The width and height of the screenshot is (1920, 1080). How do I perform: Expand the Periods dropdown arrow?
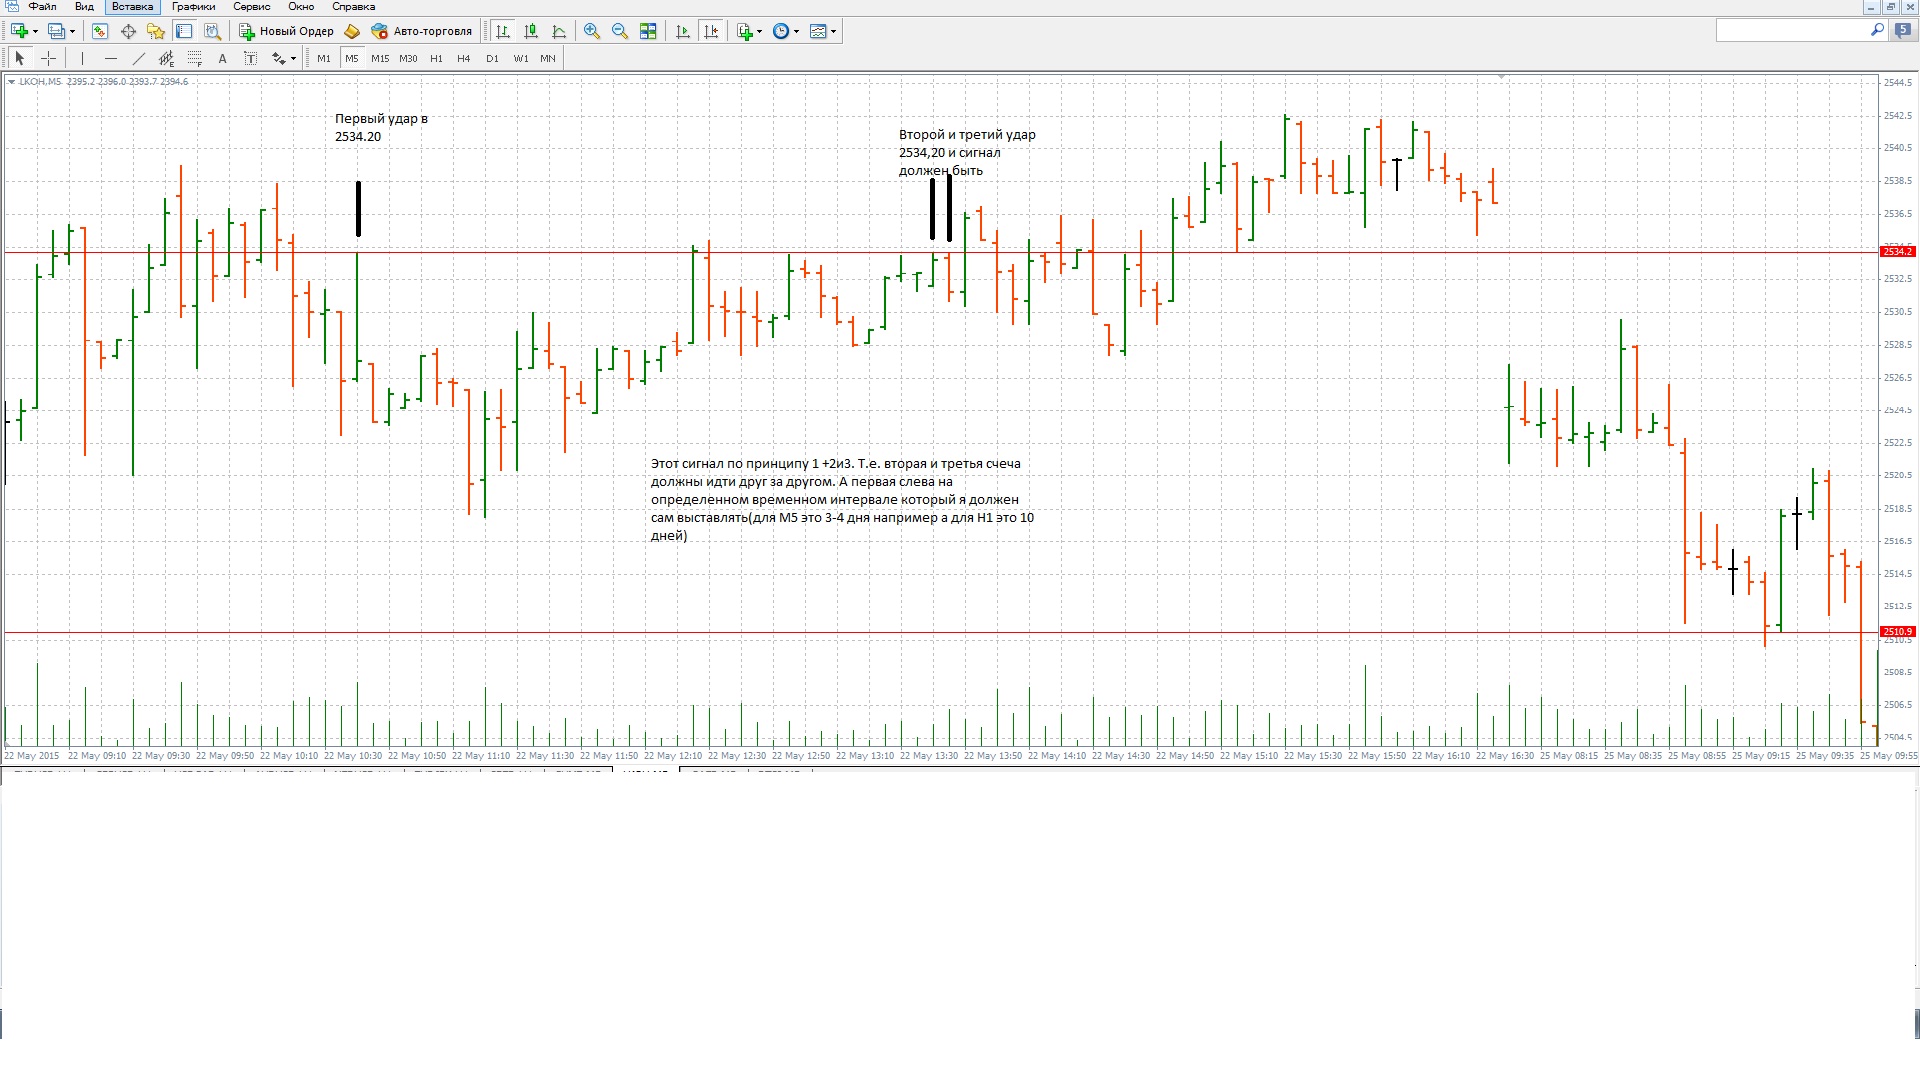point(797,31)
